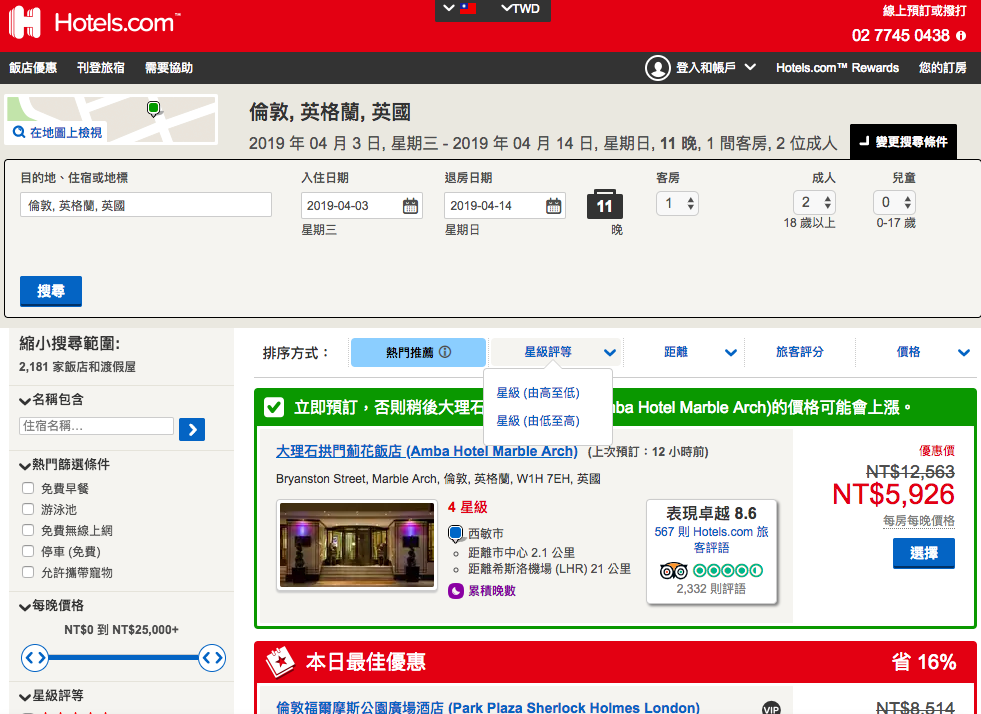Open the 客房 rooms count selector
Viewport: 981px width, 714px height.
pyautogui.click(x=678, y=203)
